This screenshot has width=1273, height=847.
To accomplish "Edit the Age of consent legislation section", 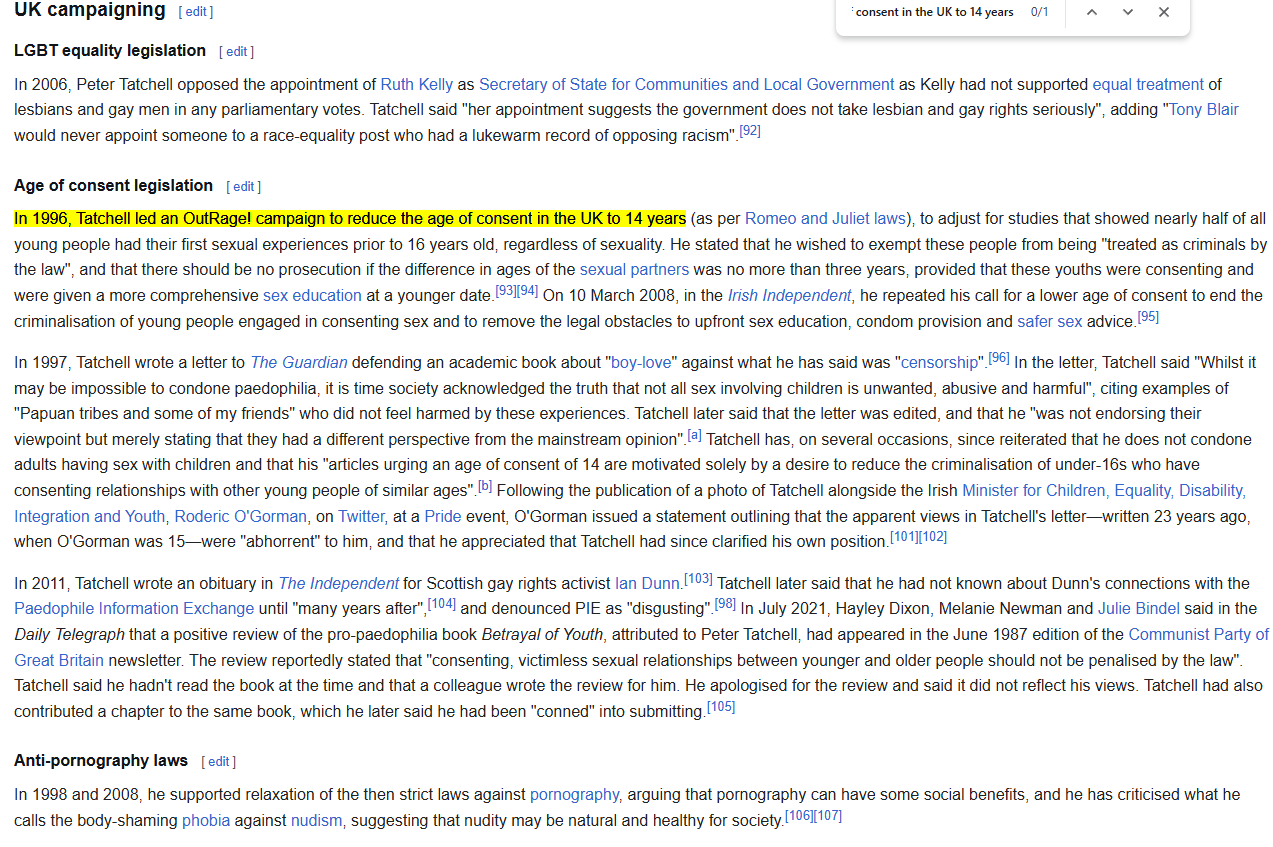I will click(244, 187).
